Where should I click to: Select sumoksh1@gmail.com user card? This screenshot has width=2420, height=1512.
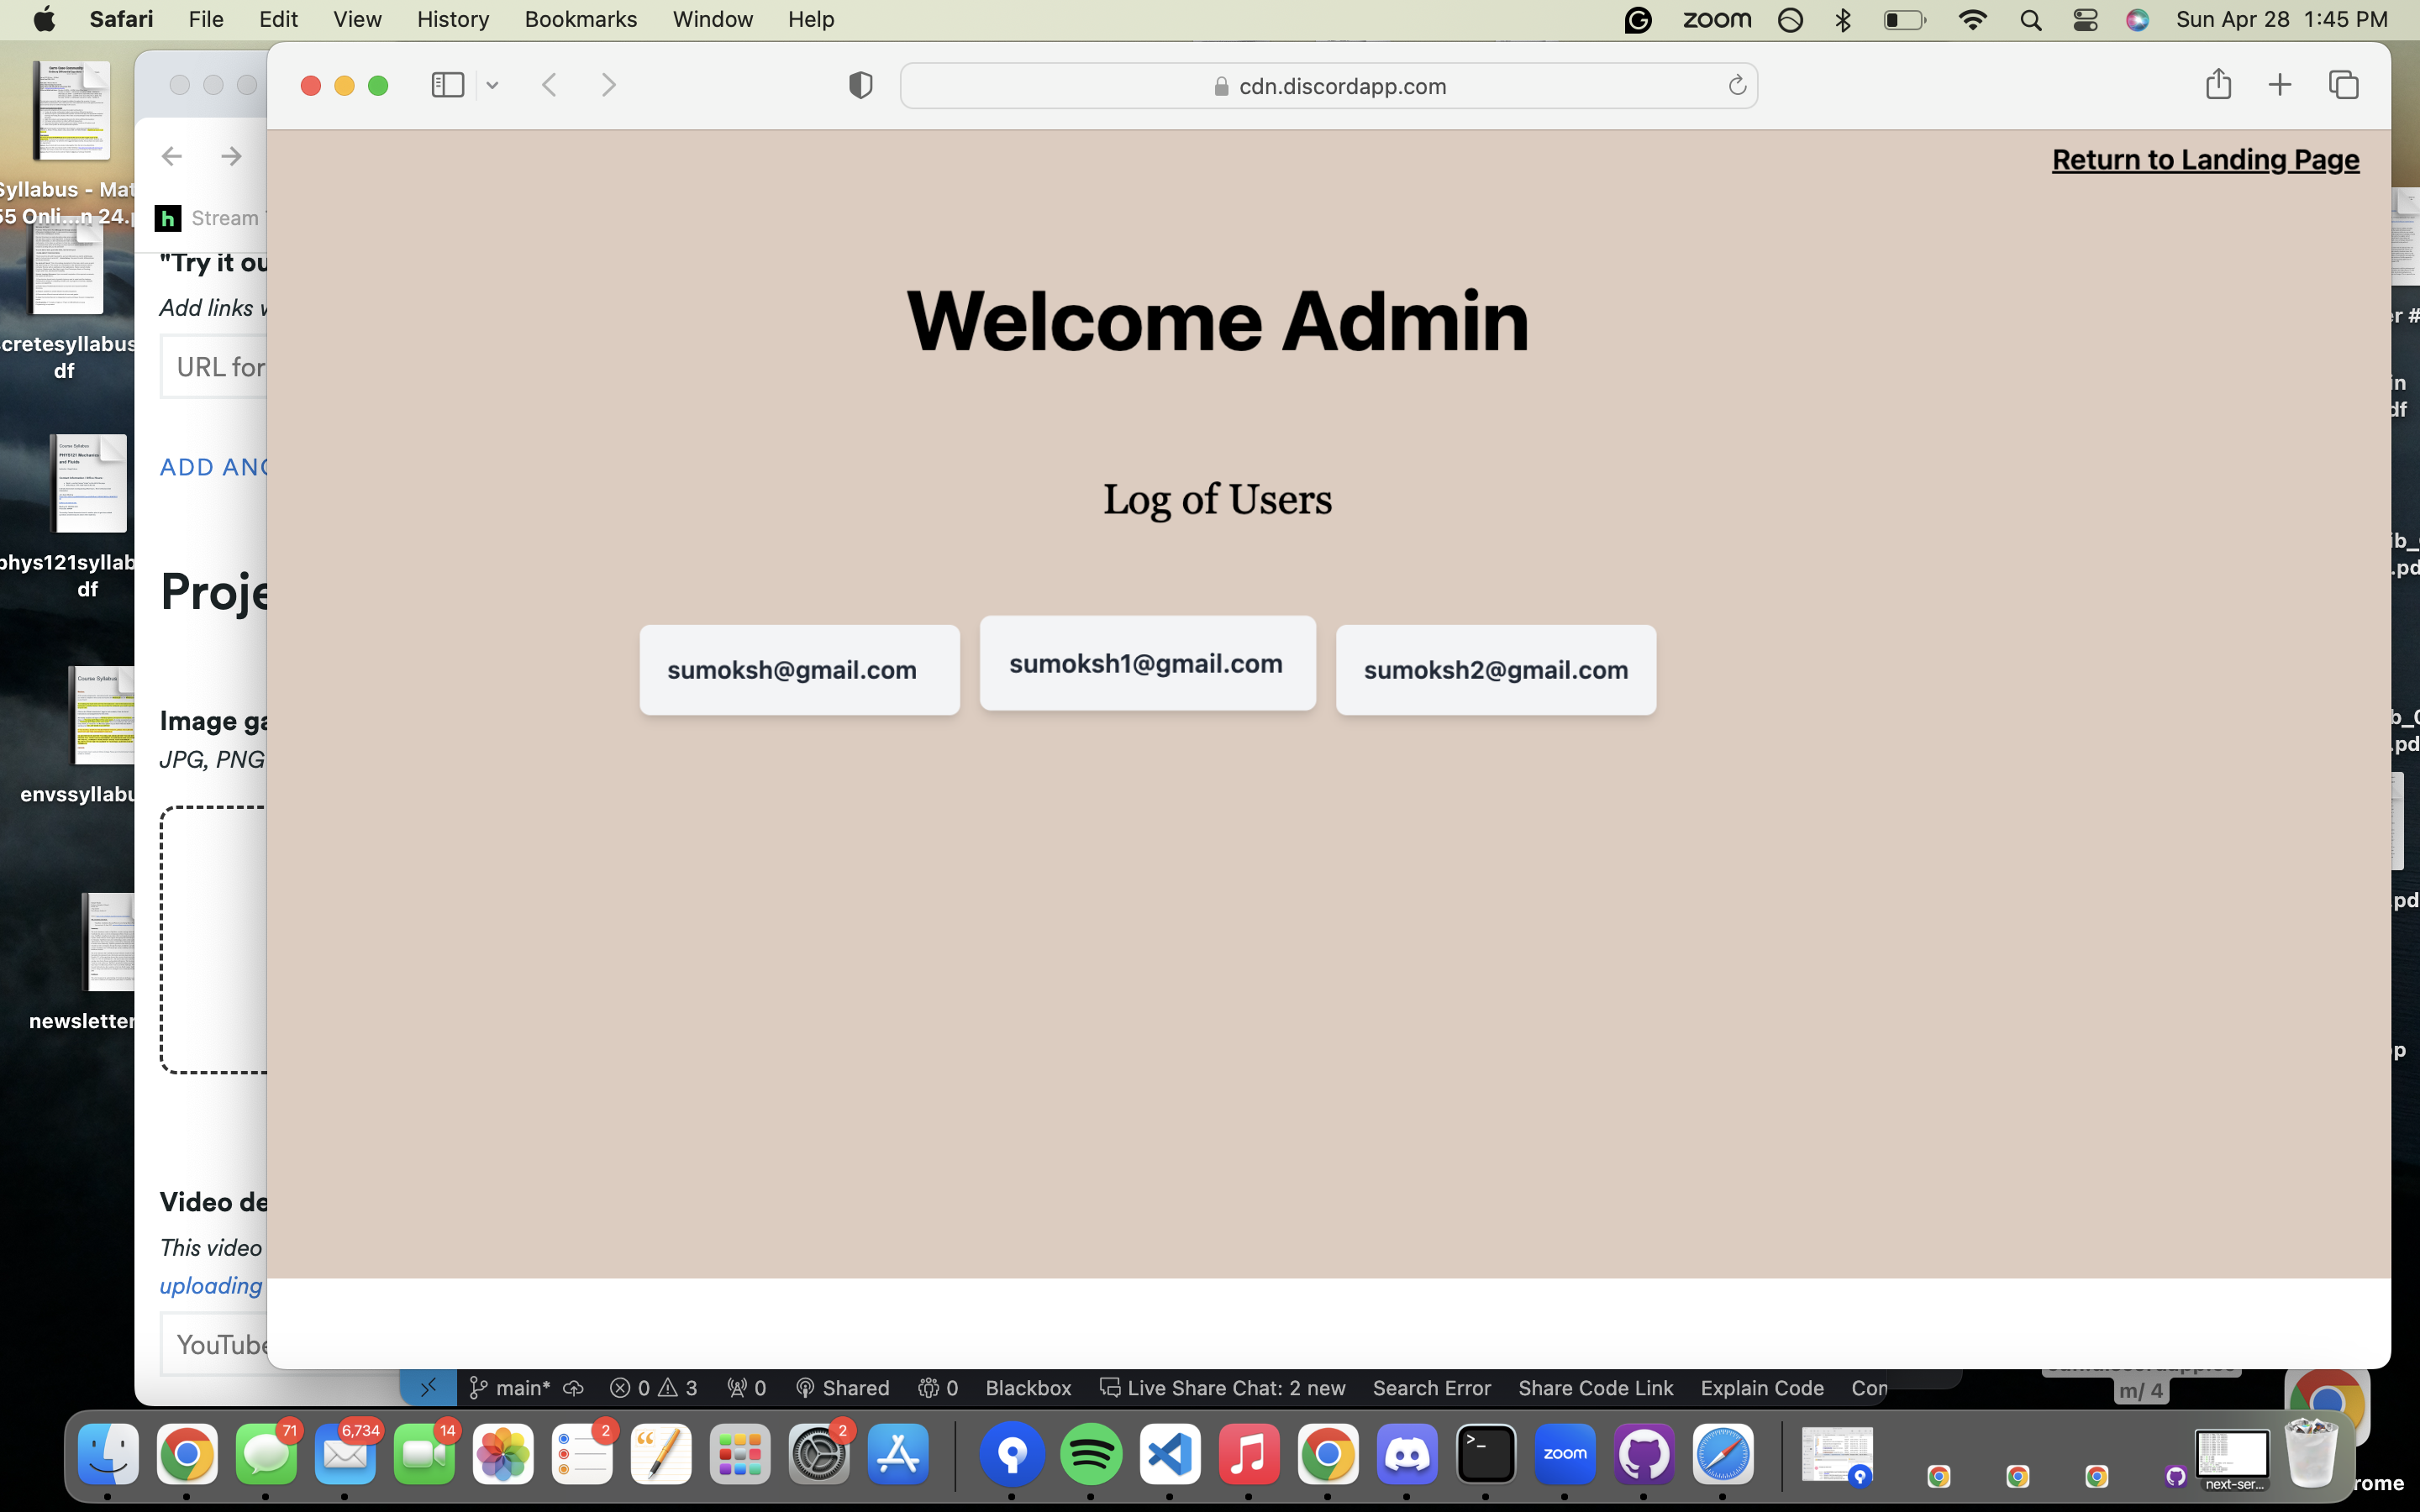coord(1147,663)
